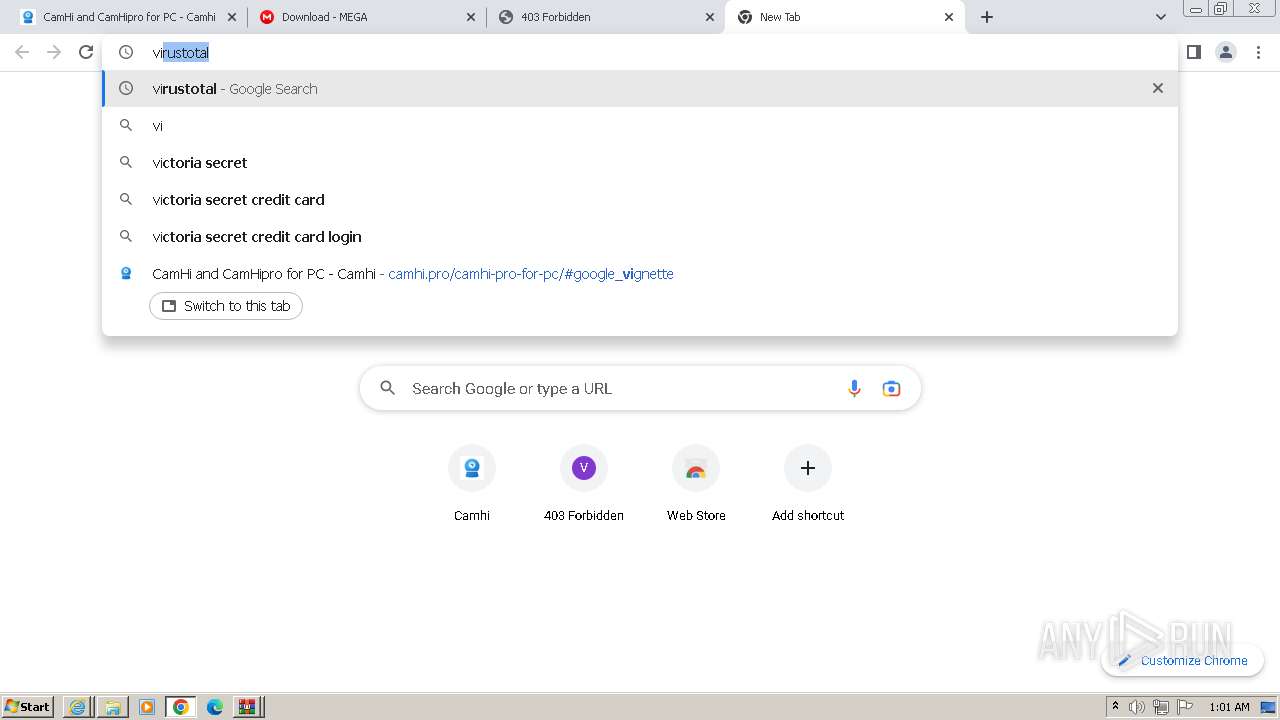Select the virustotal Google Search suggestion
1280x720 pixels.
[x=640, y=88]
